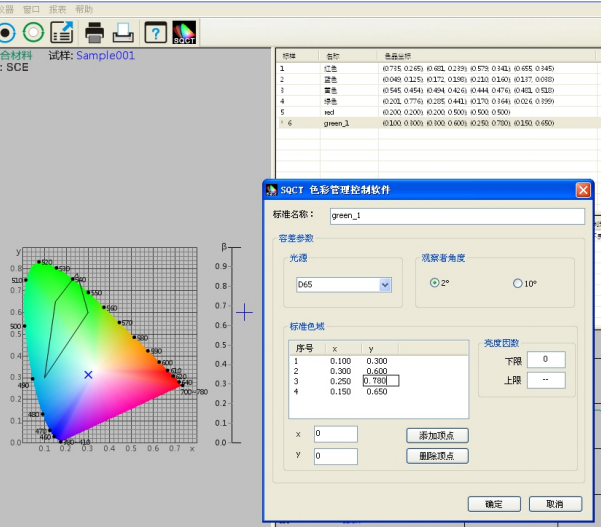Open the 报表 menu
The height and width of the screenshot is (528, 601).
pyautogui.click(x=58, y=8)
